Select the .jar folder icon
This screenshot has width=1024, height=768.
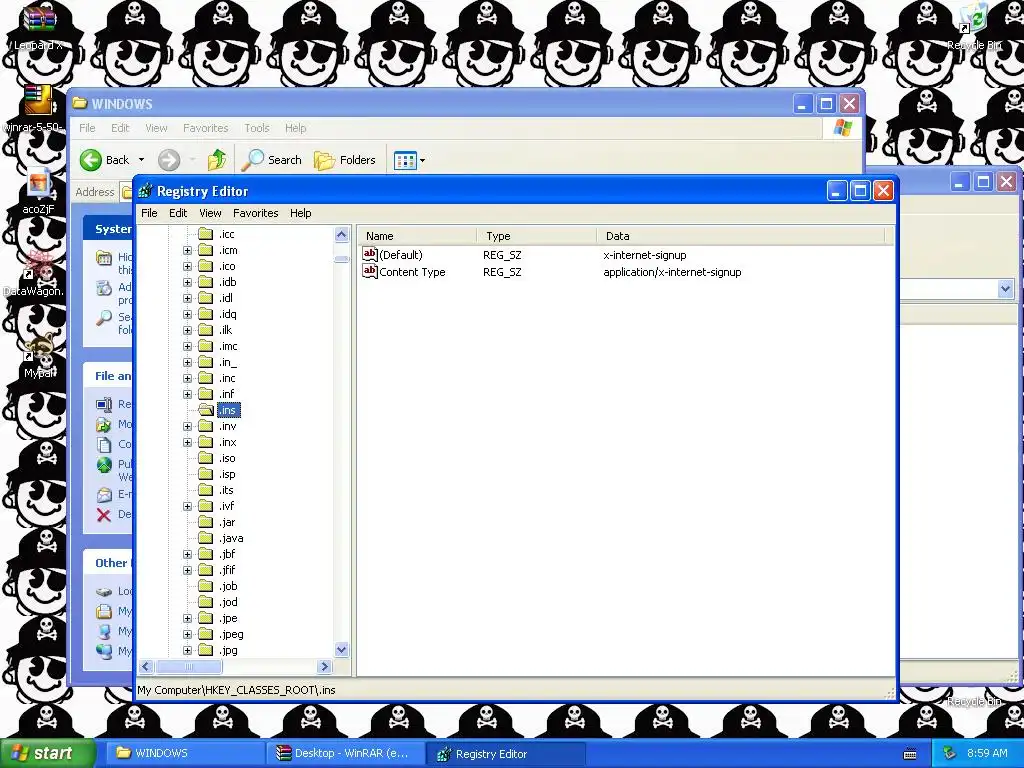pos(206,522)
